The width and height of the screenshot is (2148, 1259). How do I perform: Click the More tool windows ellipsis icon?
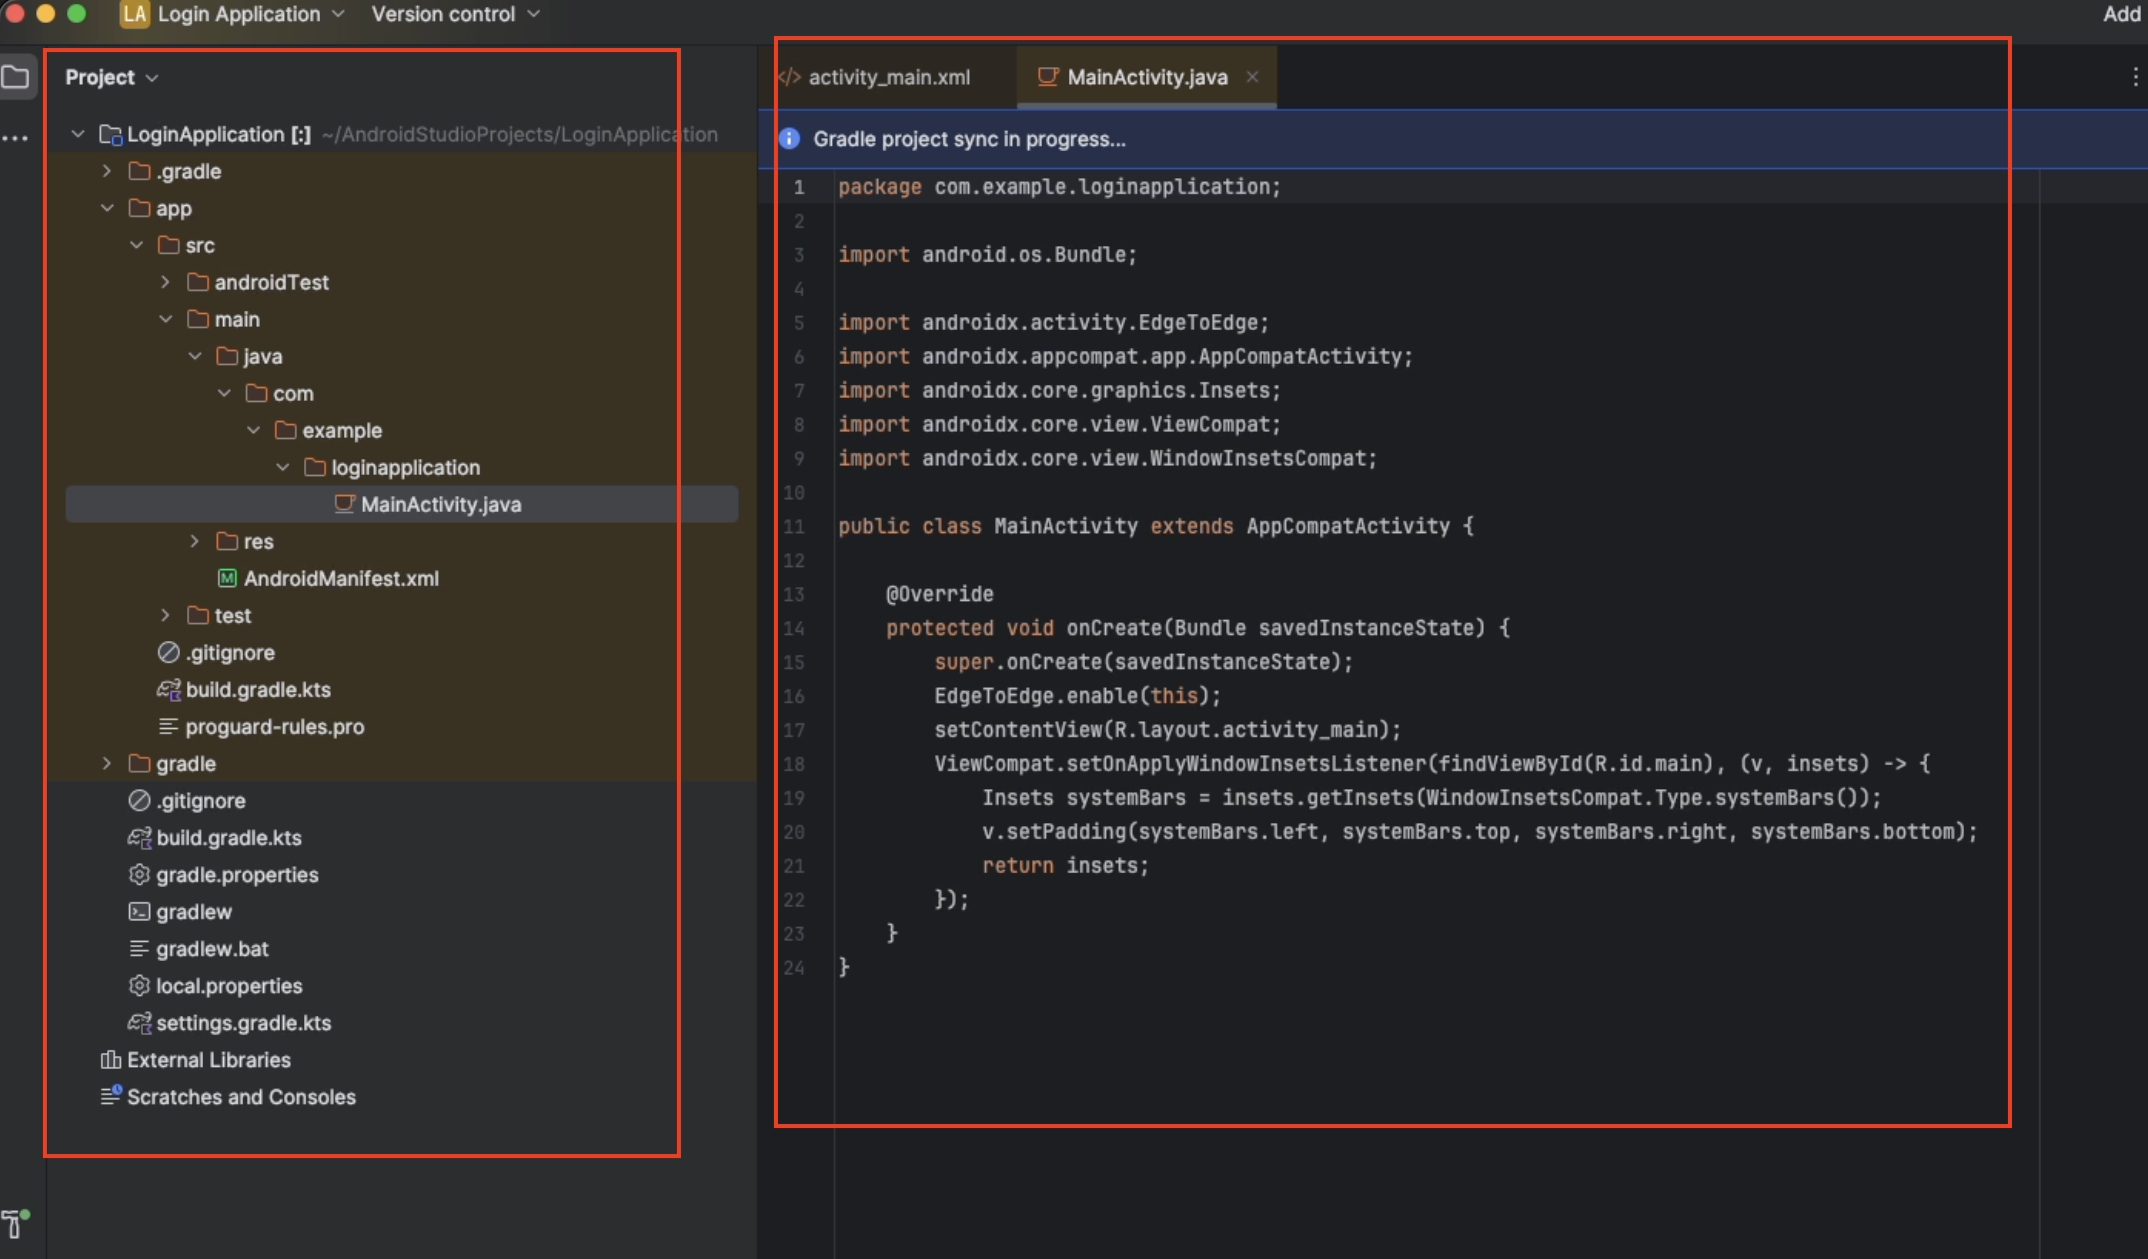coord(15,138)
